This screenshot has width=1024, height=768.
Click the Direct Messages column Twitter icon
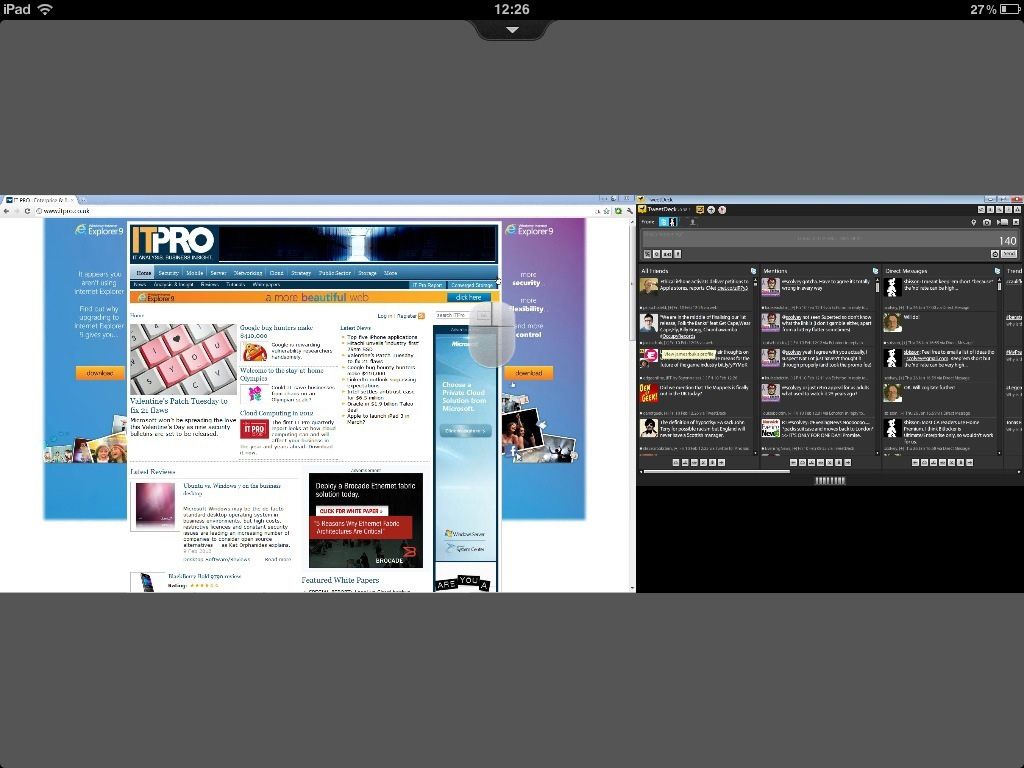click(997, 270)
